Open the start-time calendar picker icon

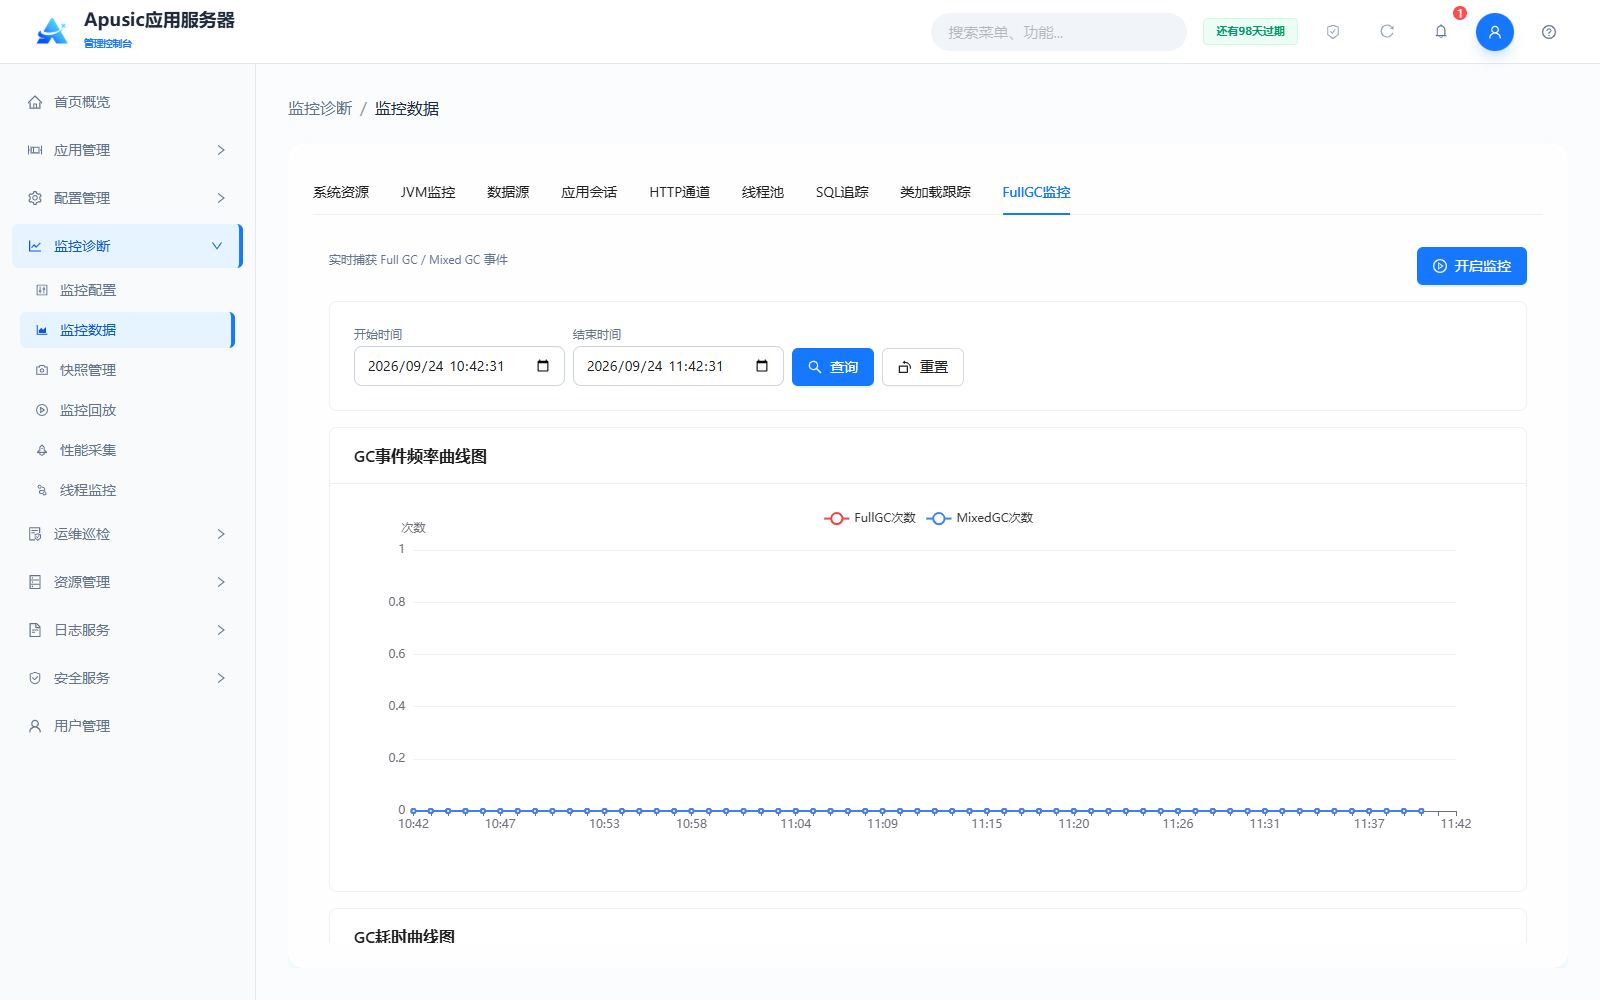click(x=543, y=366)
